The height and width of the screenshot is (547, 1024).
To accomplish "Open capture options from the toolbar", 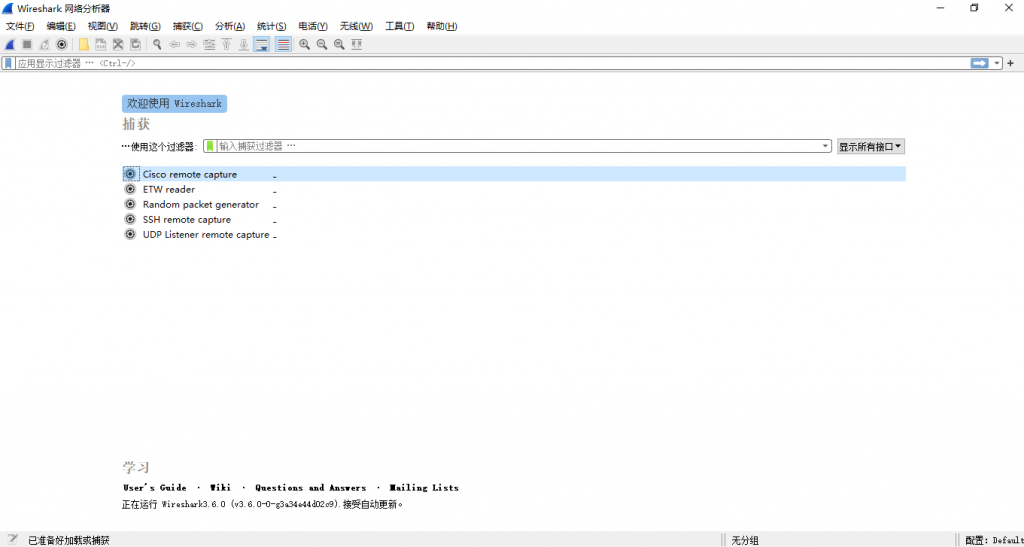I will (x=61, y=44).
